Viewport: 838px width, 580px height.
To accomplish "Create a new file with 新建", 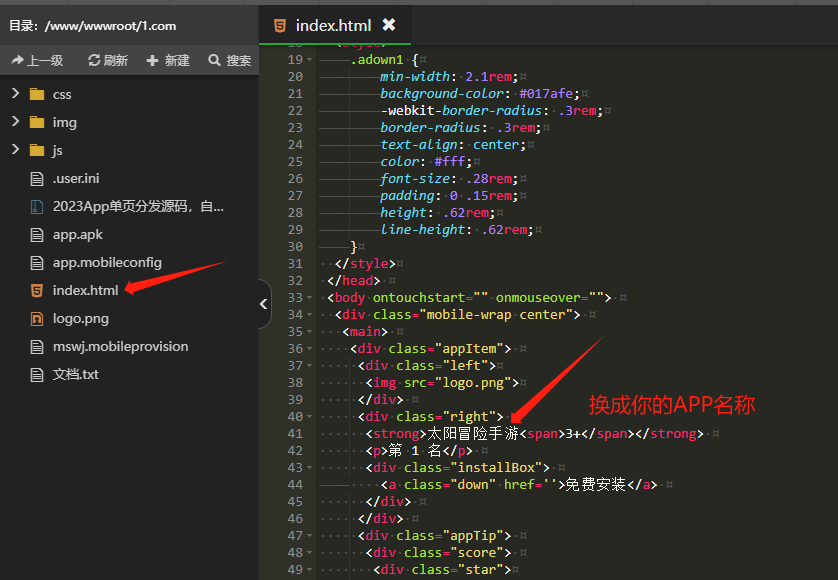I will coord(168,60).
